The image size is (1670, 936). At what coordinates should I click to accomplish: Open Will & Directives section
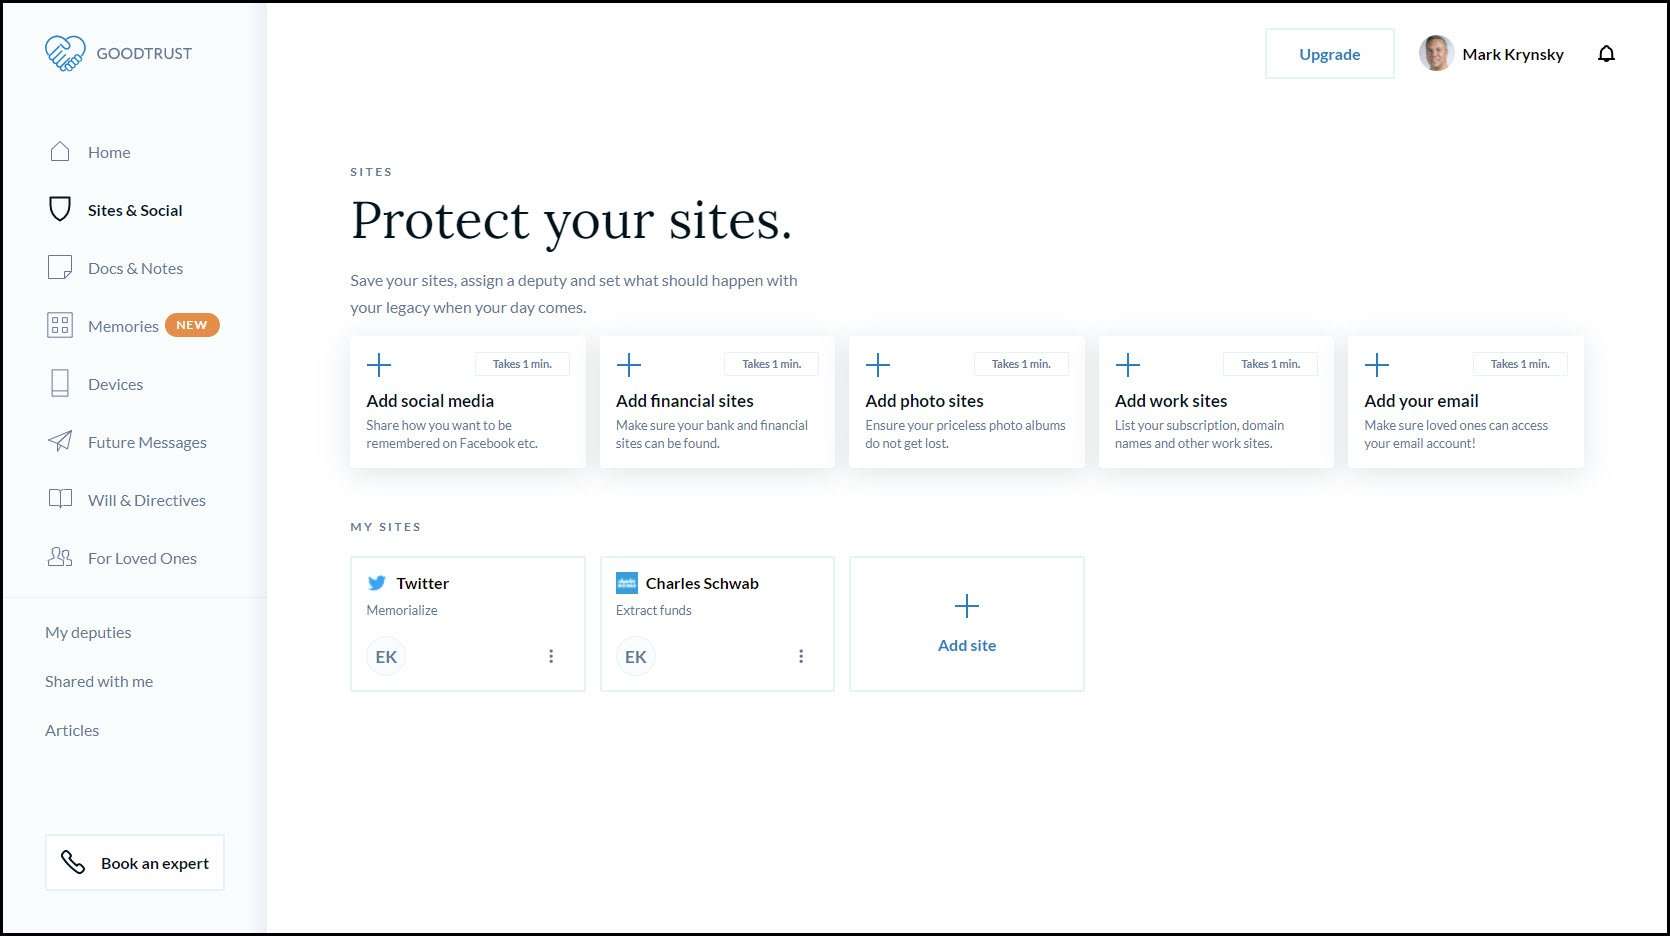click(147, 500)
